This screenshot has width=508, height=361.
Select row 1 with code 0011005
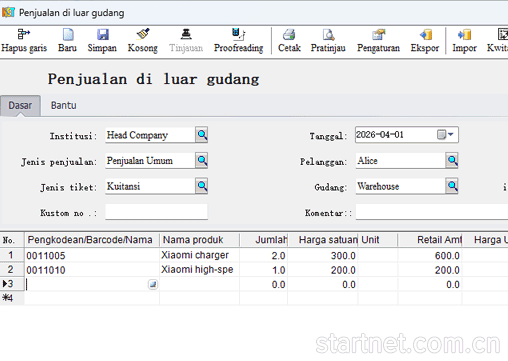pos(254,255)
